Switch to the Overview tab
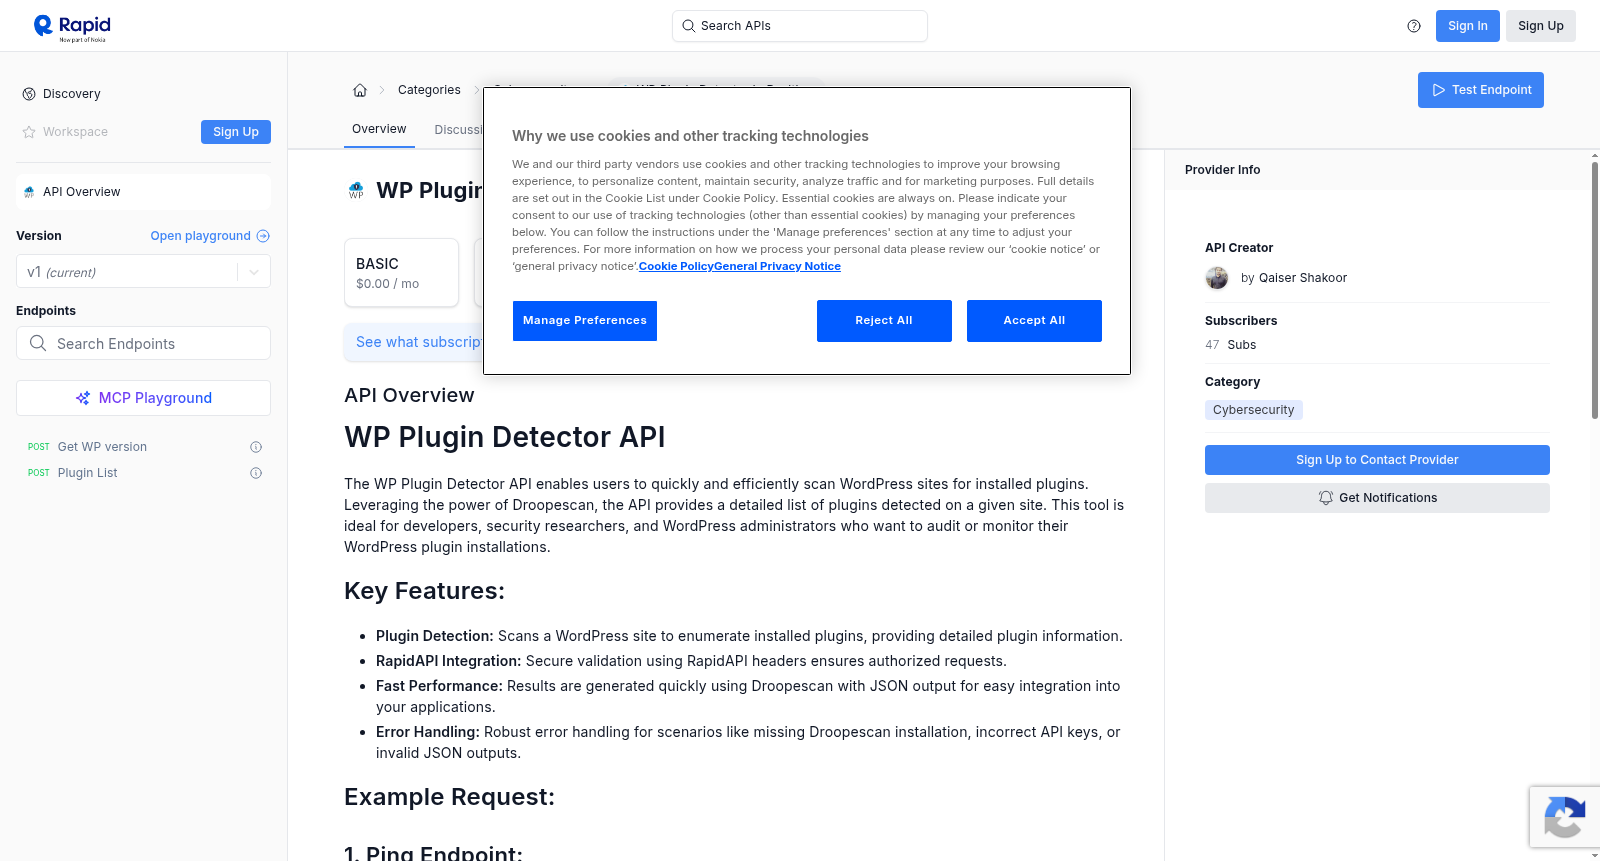Viewport: 1600px width, 861px height. point(379,129)
